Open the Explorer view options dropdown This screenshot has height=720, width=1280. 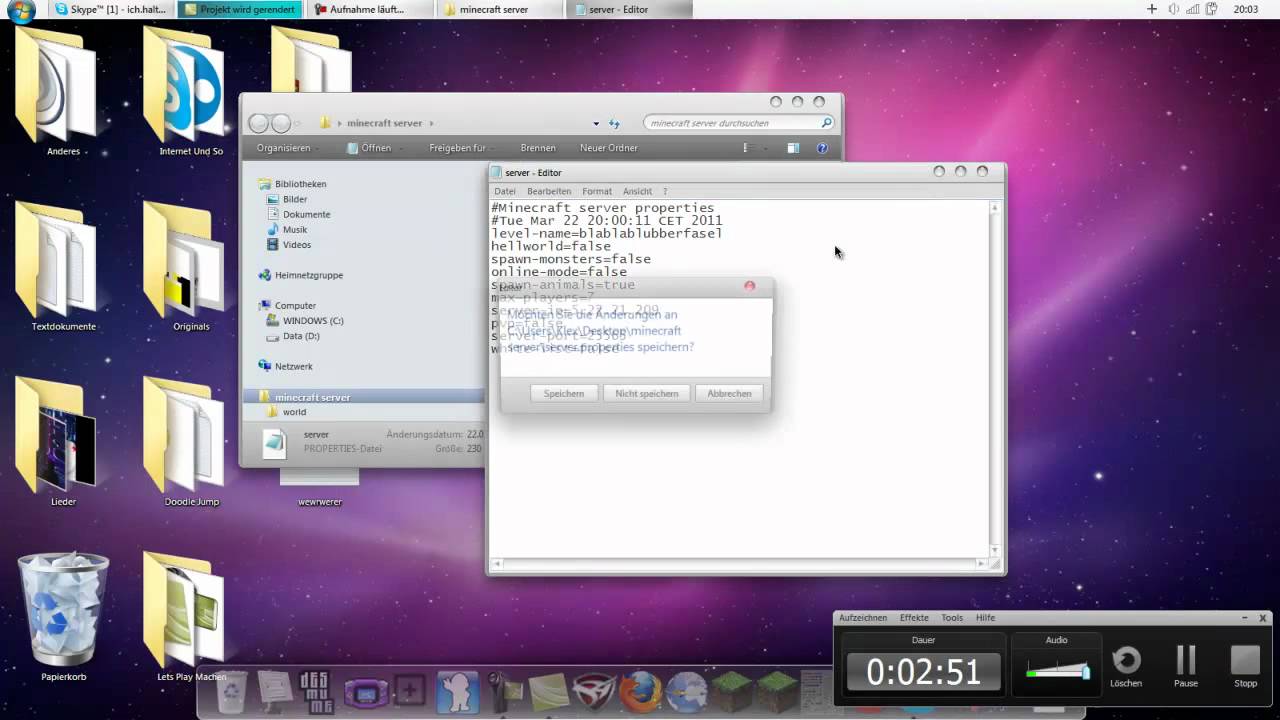point(766,148)
